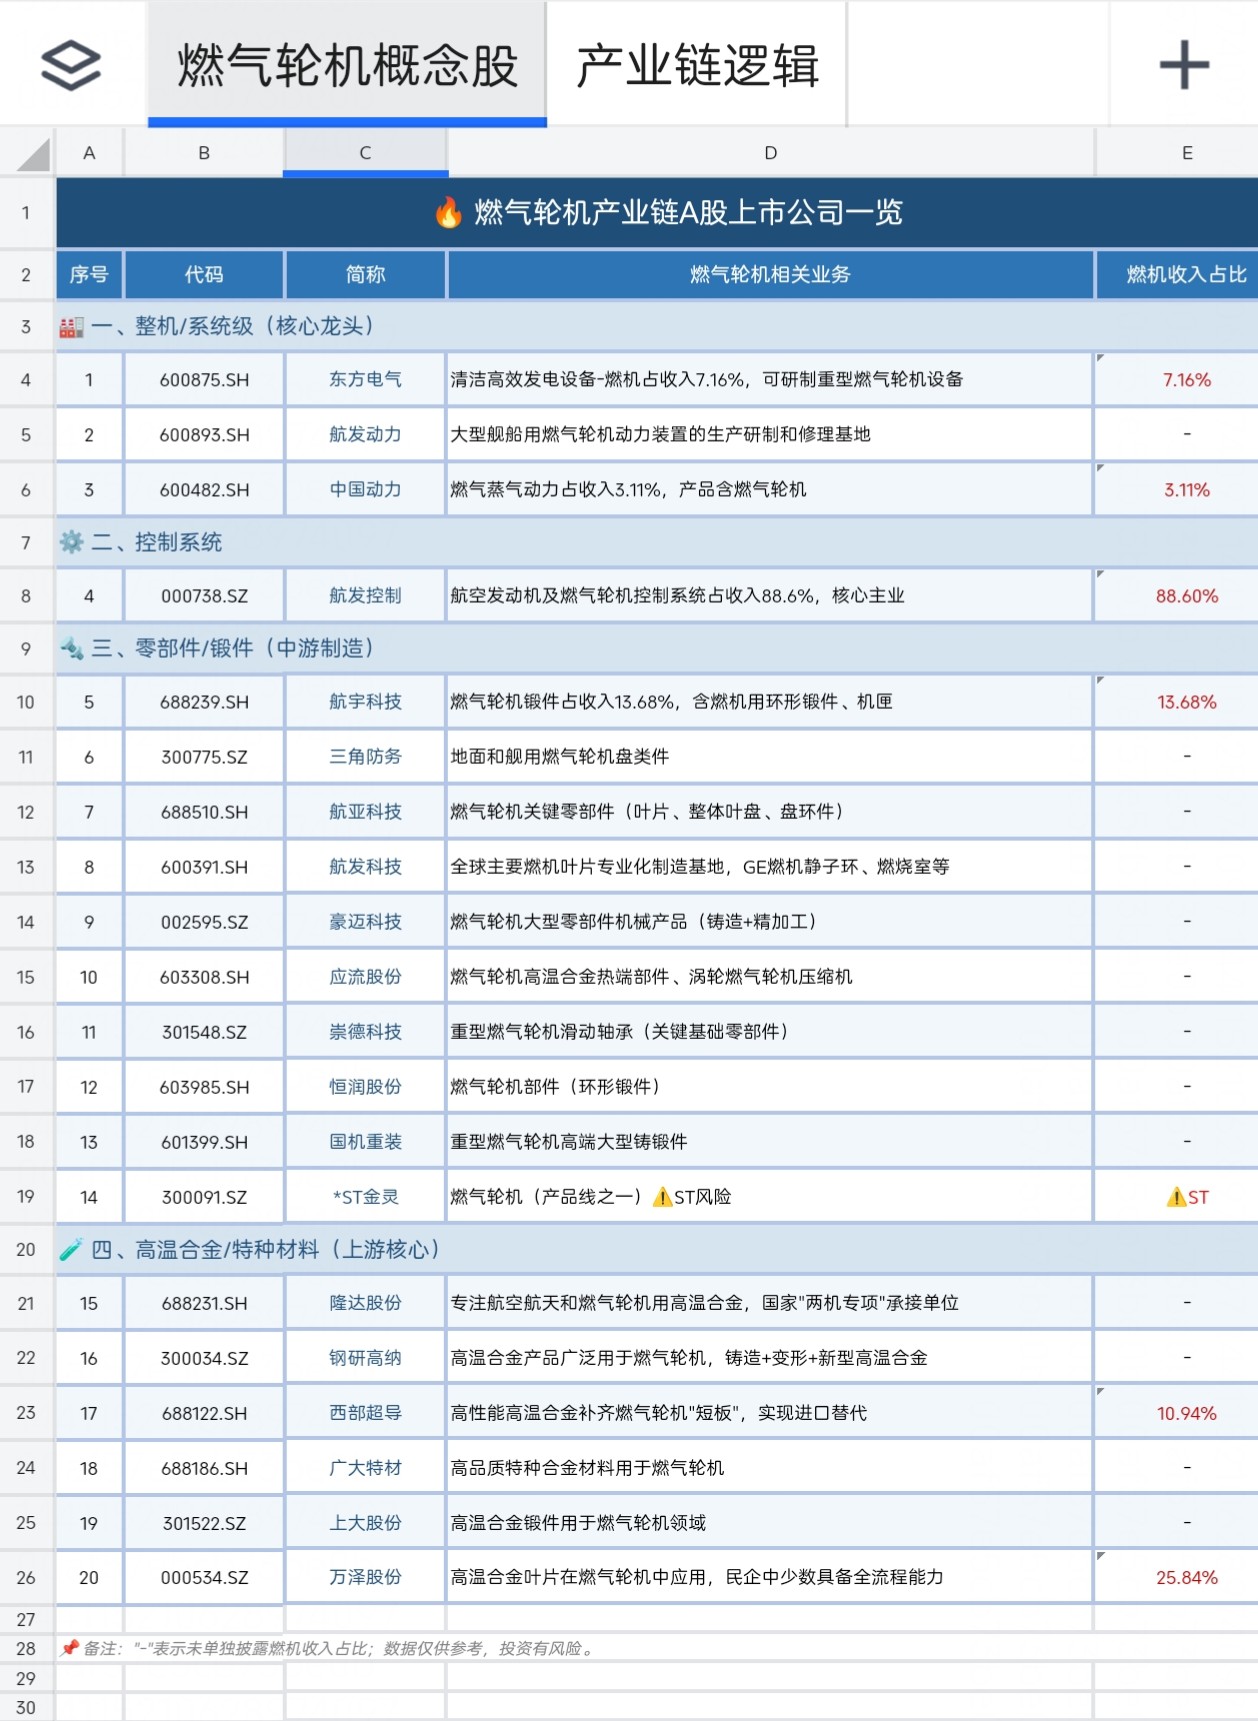Switch to the 产业链逻辑 tab

point(697,65)
